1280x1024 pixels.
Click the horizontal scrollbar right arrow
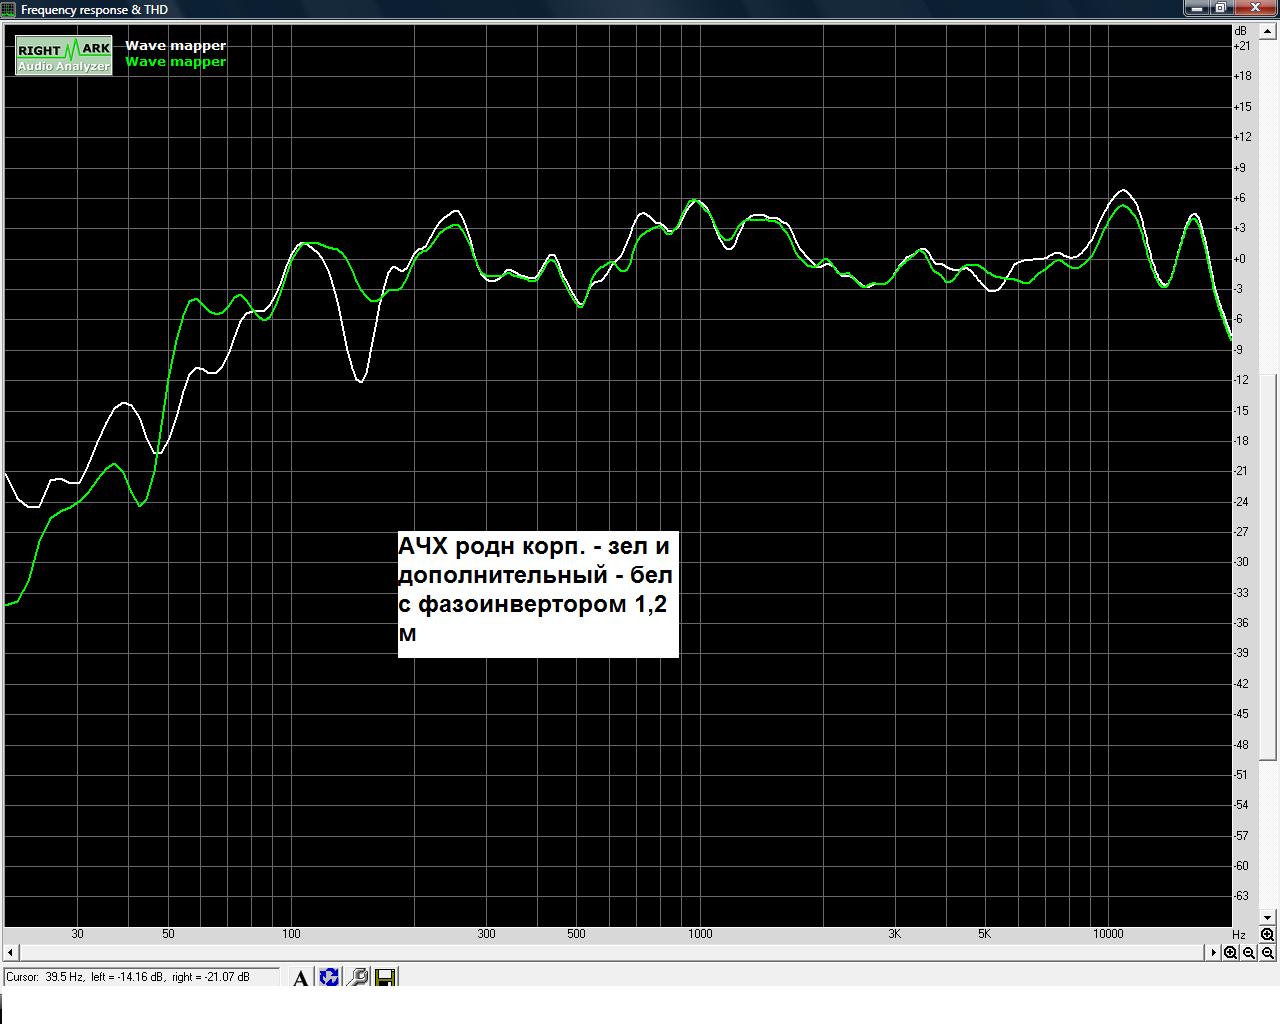click(1214, 952)
